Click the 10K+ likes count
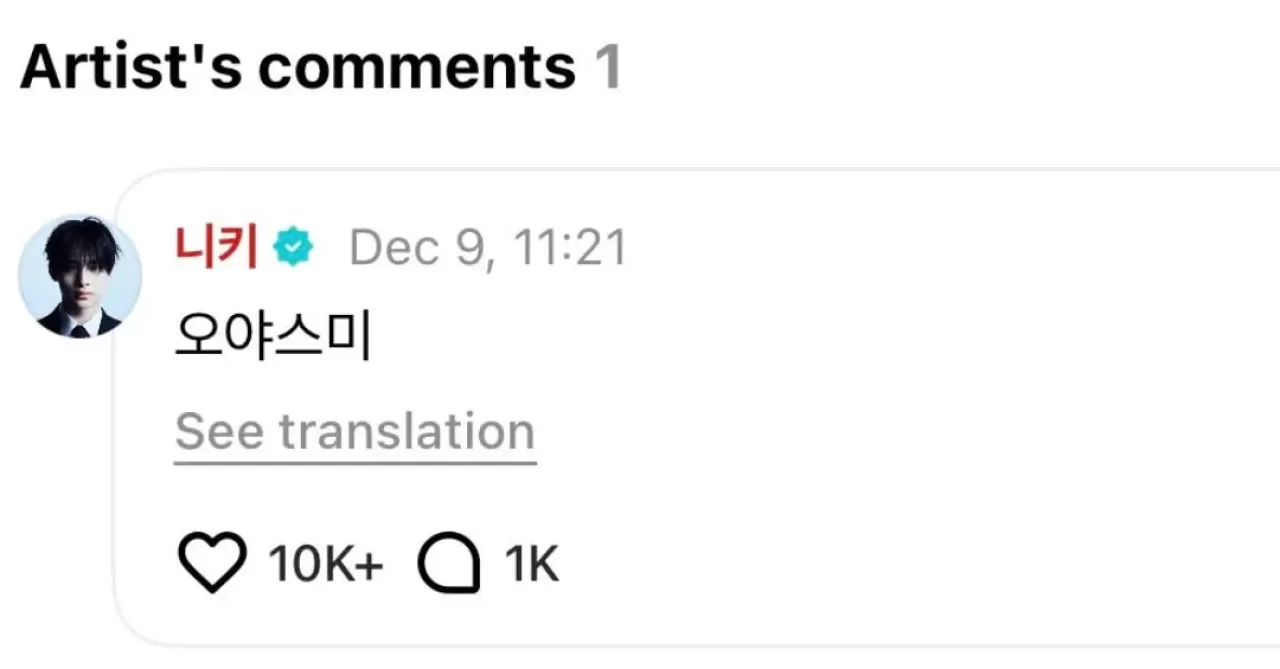The height and width of the screenshot is (669, 1280). 325,565
